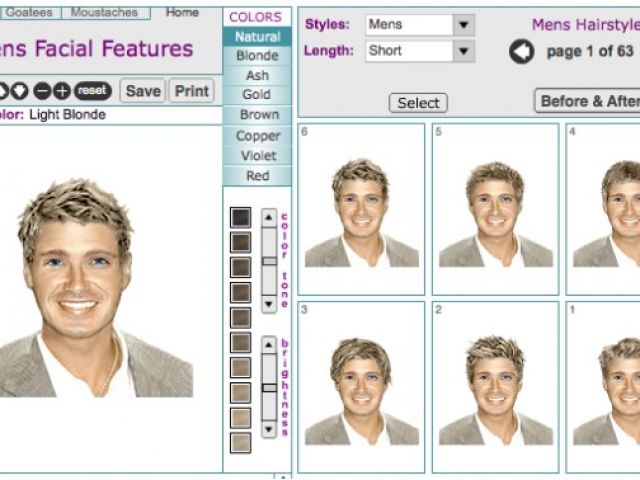Click color tone scroll down arrow
This screenshot has height=480, width=640.
coord(269,303)
